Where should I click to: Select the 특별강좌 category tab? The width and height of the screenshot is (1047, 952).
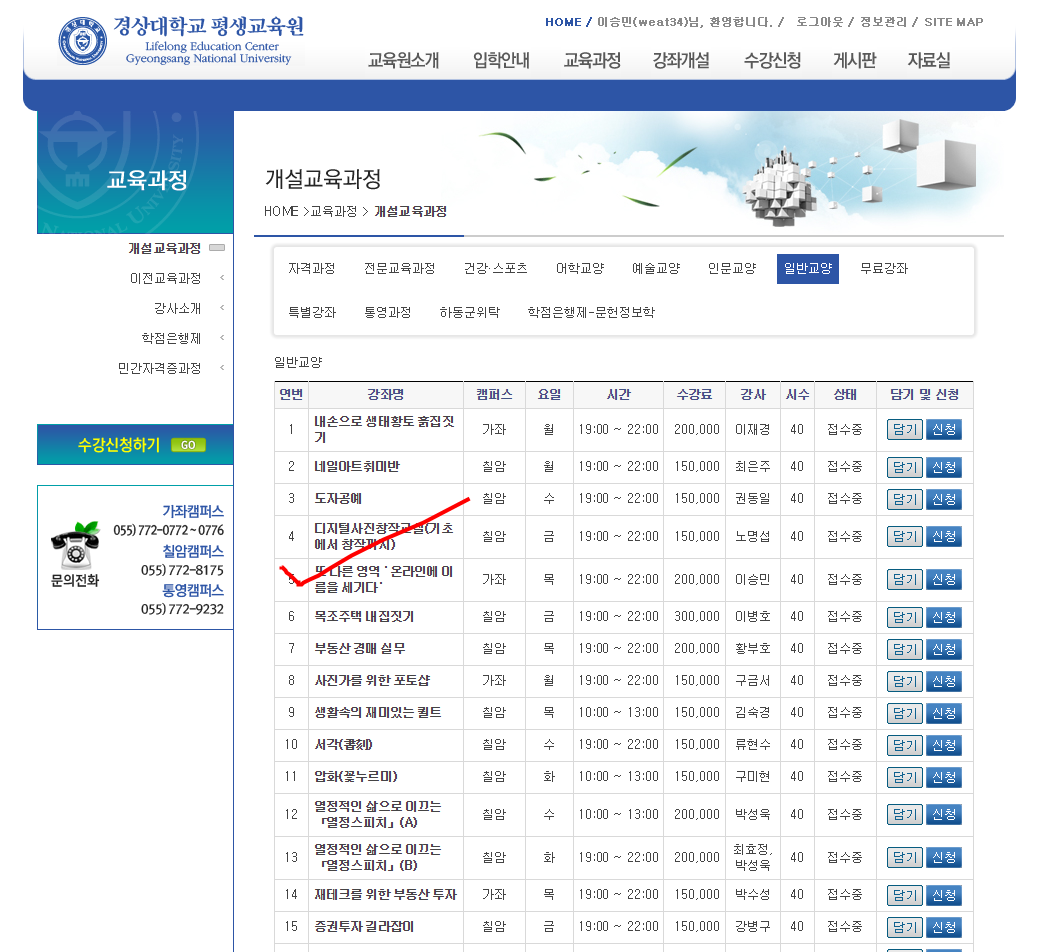coord(312,312)
